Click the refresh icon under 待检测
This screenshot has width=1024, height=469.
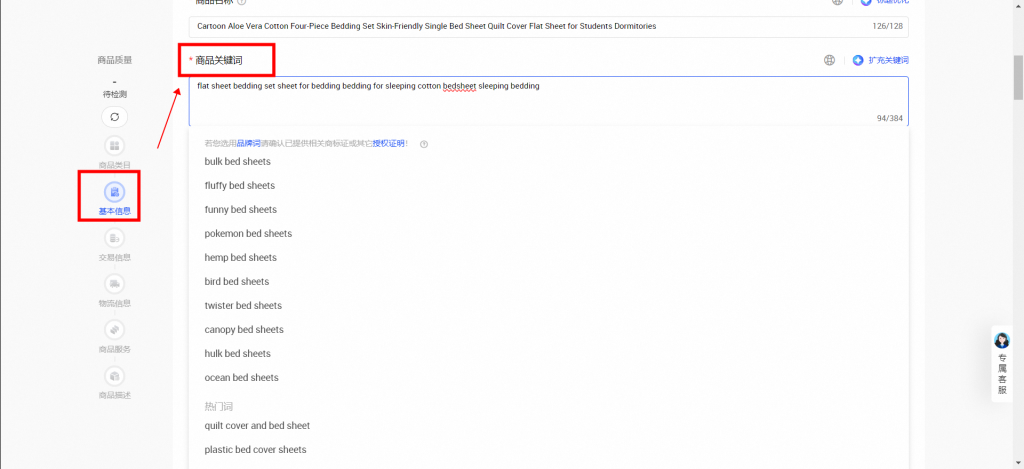point(114,117)
